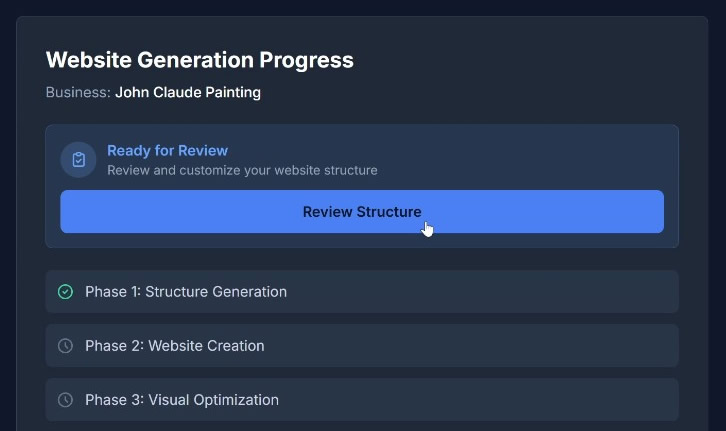Click the blank right end of Phase 3 row

point(600,400)
